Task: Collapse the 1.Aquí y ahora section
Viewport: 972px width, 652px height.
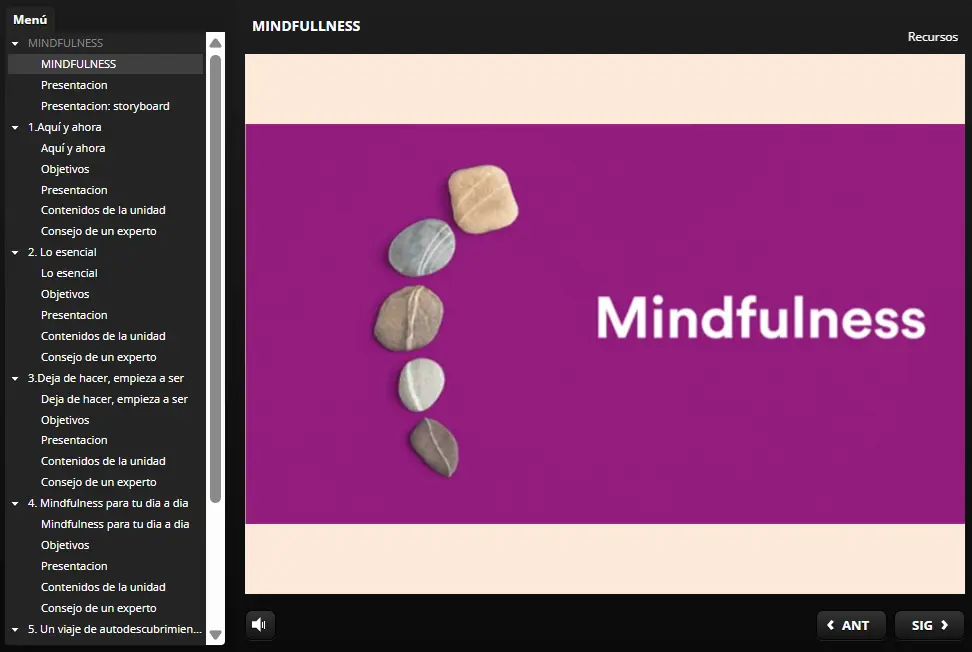Action: [x=15, y=128]
